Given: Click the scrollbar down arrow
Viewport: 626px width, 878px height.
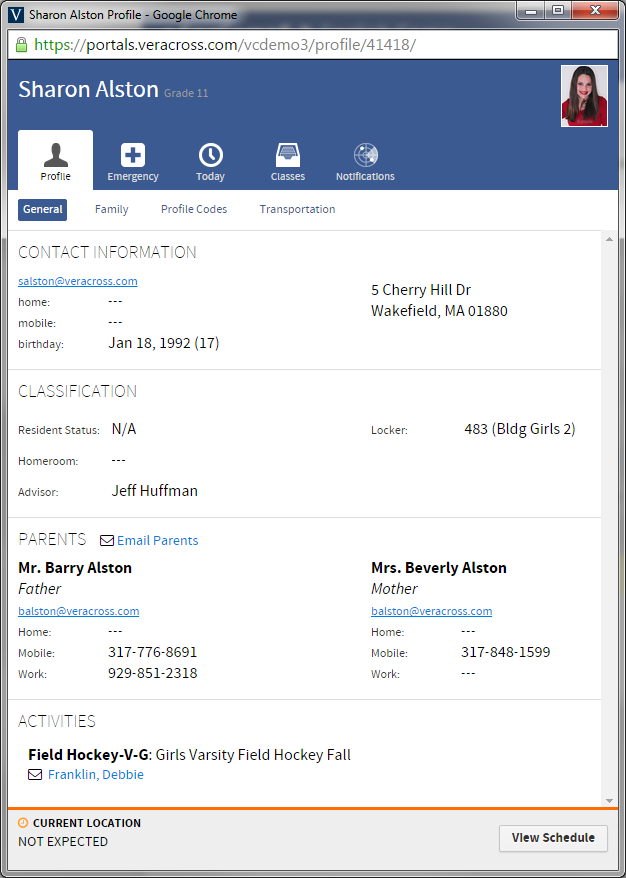Looking at the screenshot, I should coord(609,799).
